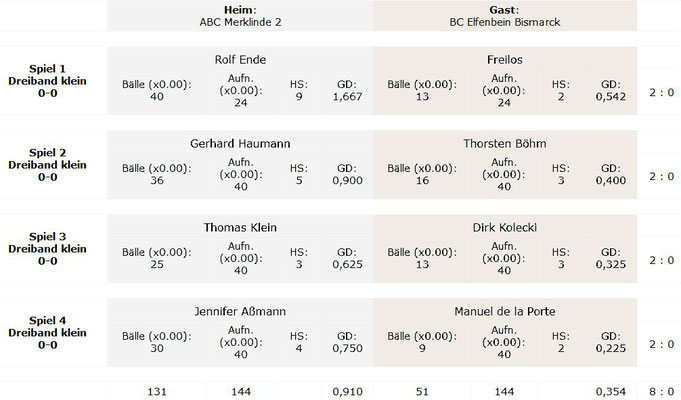Click Rolf Ende's GD value 1,667

point(347,96)
